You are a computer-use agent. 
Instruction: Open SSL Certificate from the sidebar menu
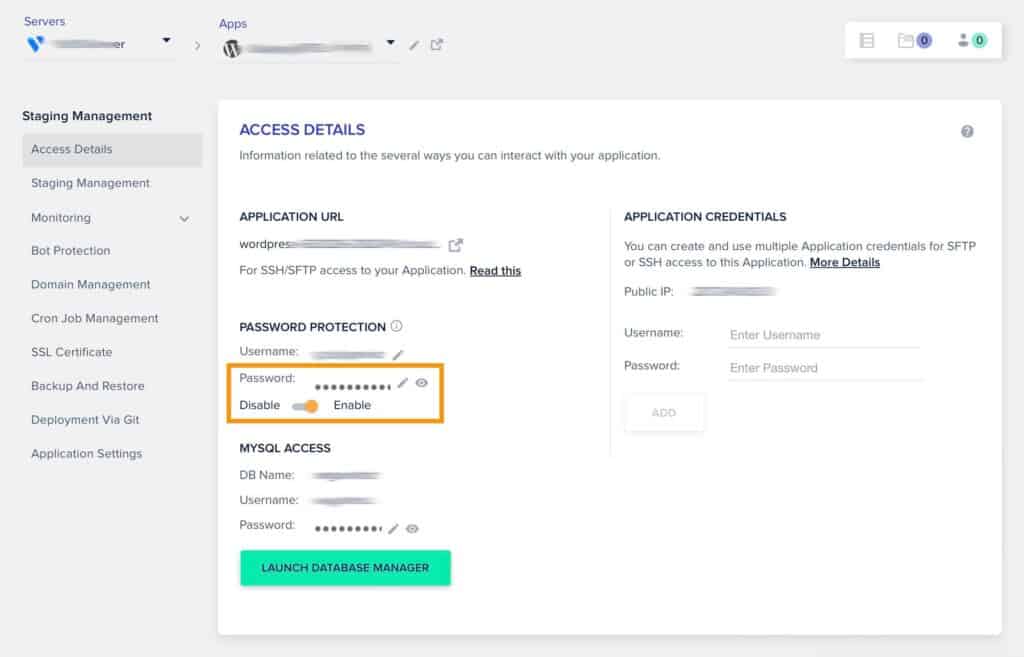(70, 352)
